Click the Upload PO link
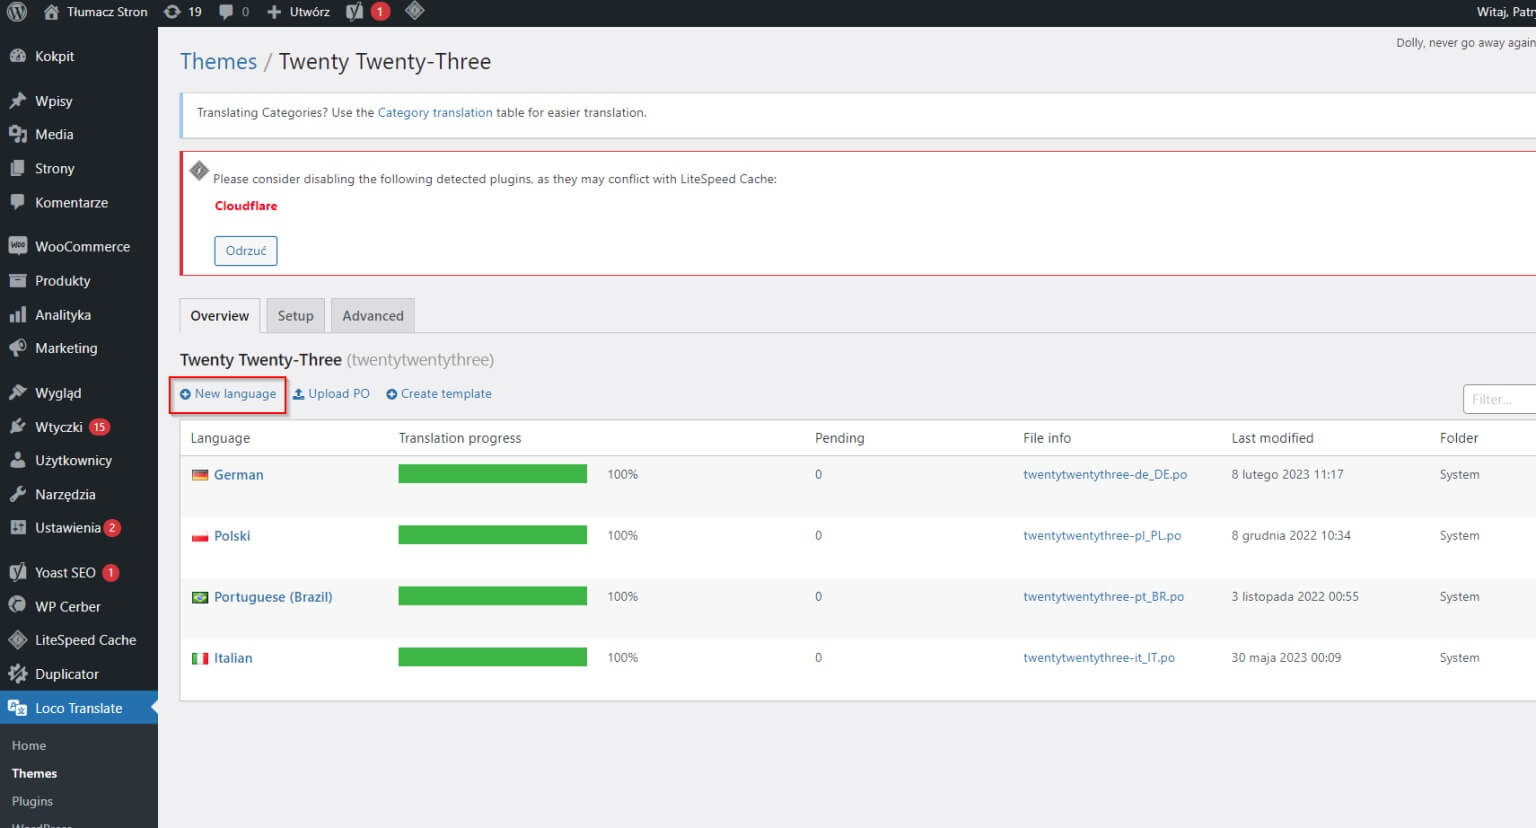The image size is (1536, 828). [331, 394]
